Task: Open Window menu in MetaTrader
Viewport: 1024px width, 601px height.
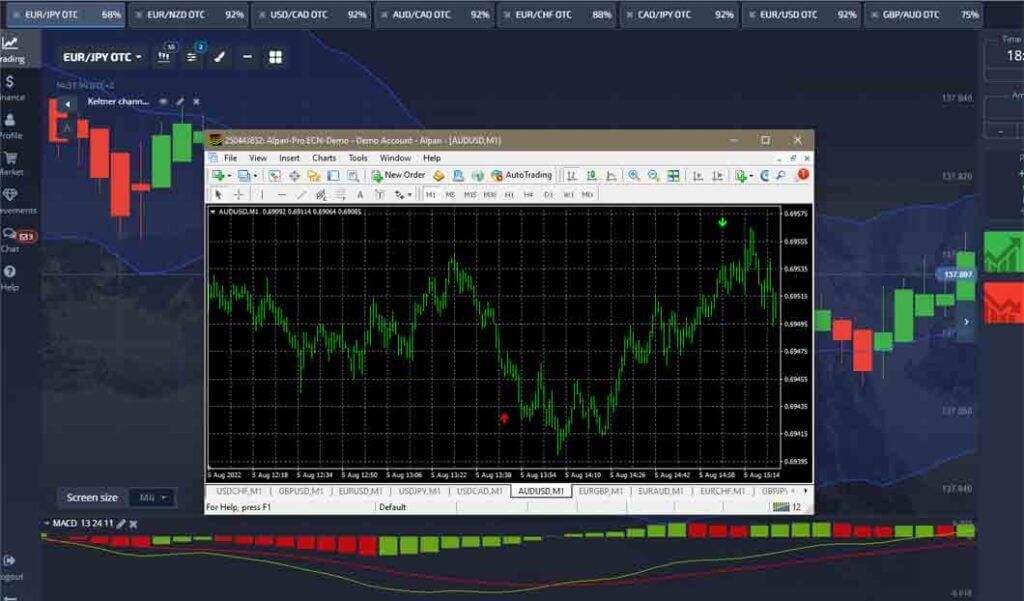Action: 395,158
